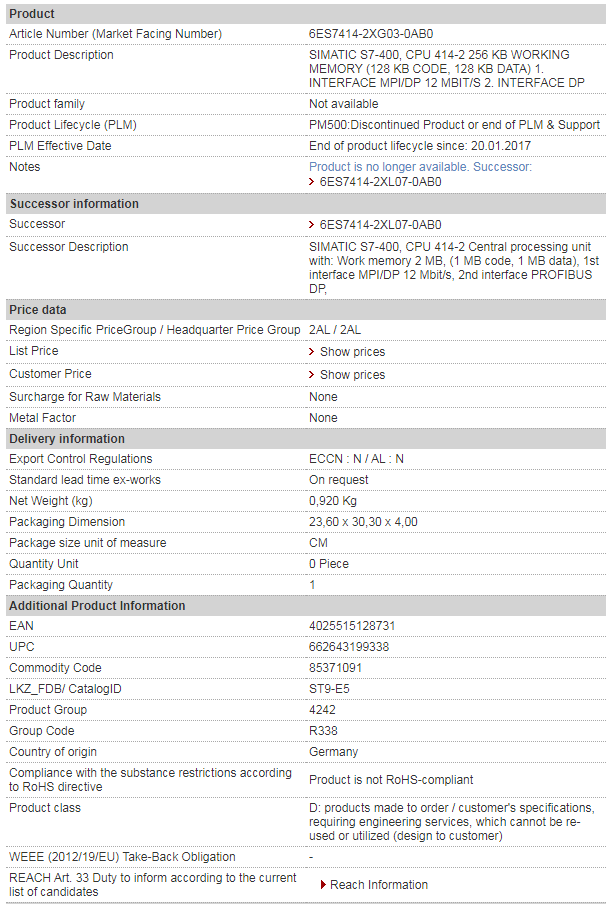Image resolution: width=606 pixels, height=904 pixels.
Task: Click the arrow icon before Customer Price Show prices
Action: (313, 374)
